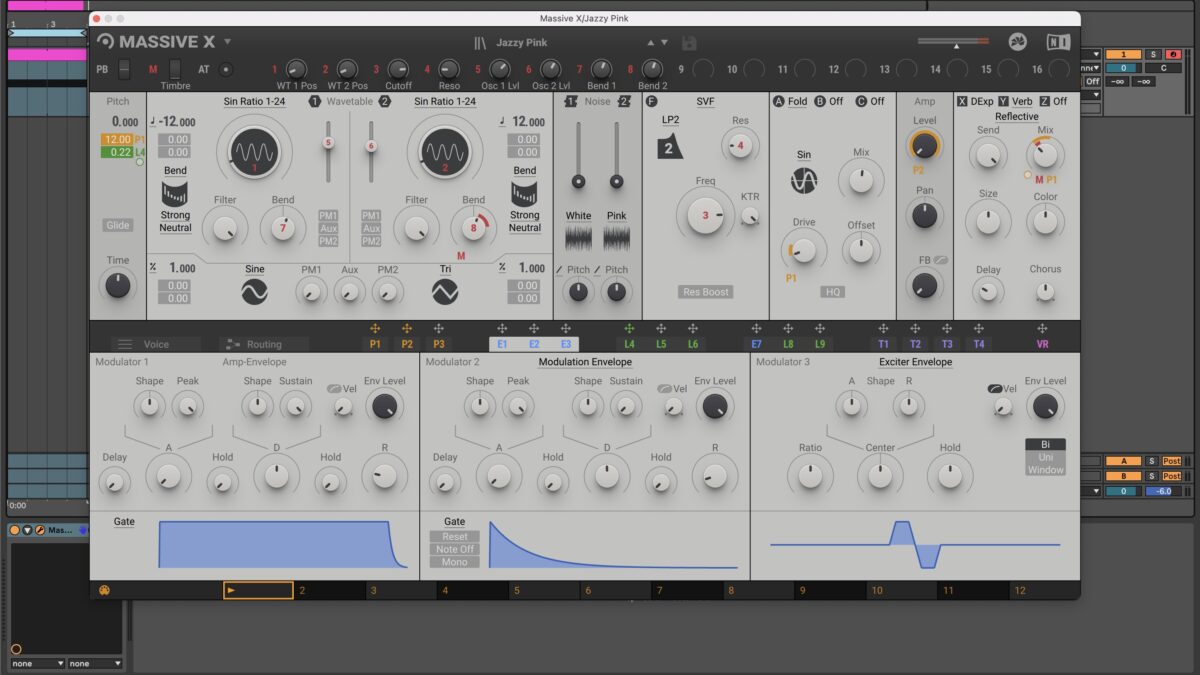Click the Pitch 0.000 value field
Viewport: 1200px width, 675px height.
coord(125,122)
